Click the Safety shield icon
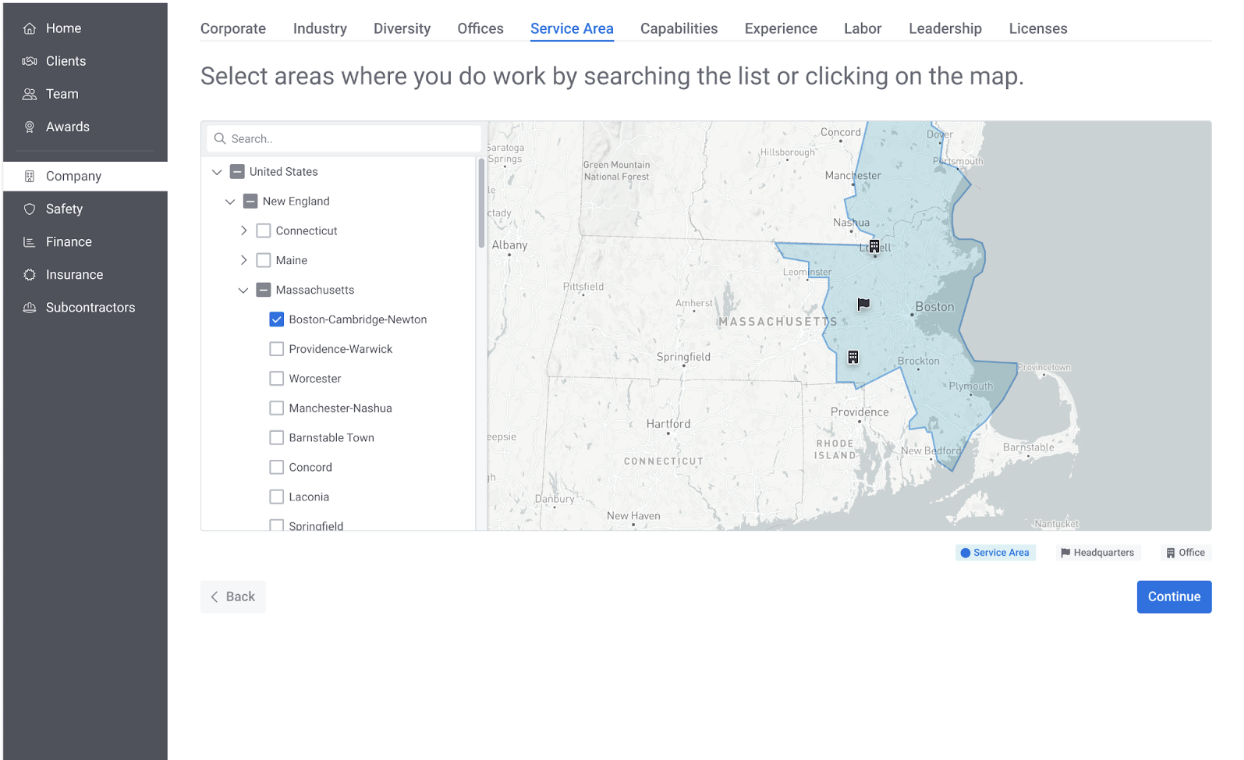Image resolution: width=1244 pixels, height=760 pixels. click(x=29, y=209)
